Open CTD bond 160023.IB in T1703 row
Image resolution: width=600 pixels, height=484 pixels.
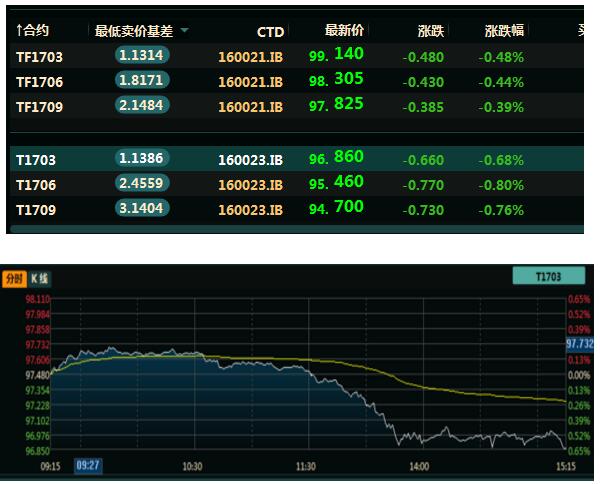pos(250,159)
